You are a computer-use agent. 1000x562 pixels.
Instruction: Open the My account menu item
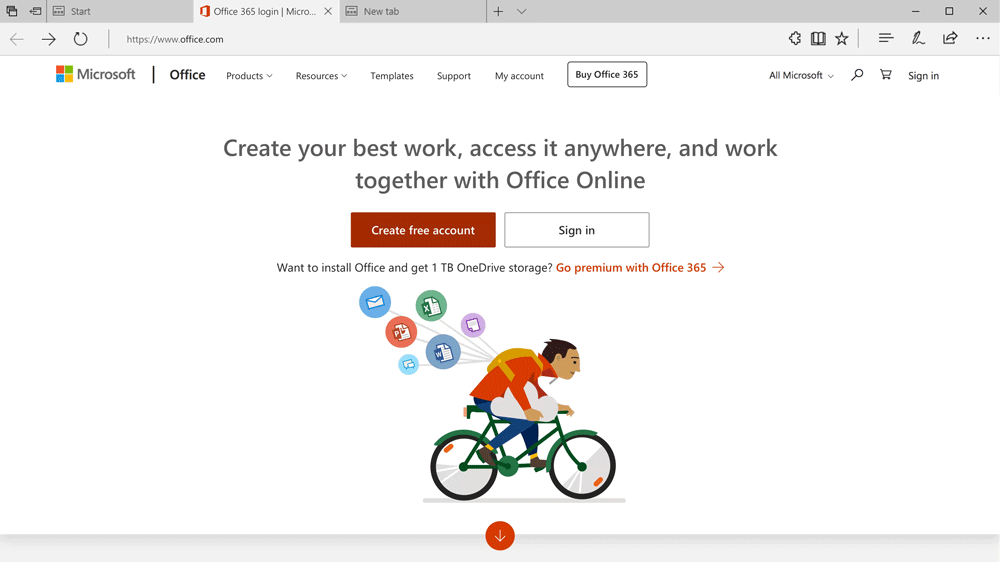[519, 75]
